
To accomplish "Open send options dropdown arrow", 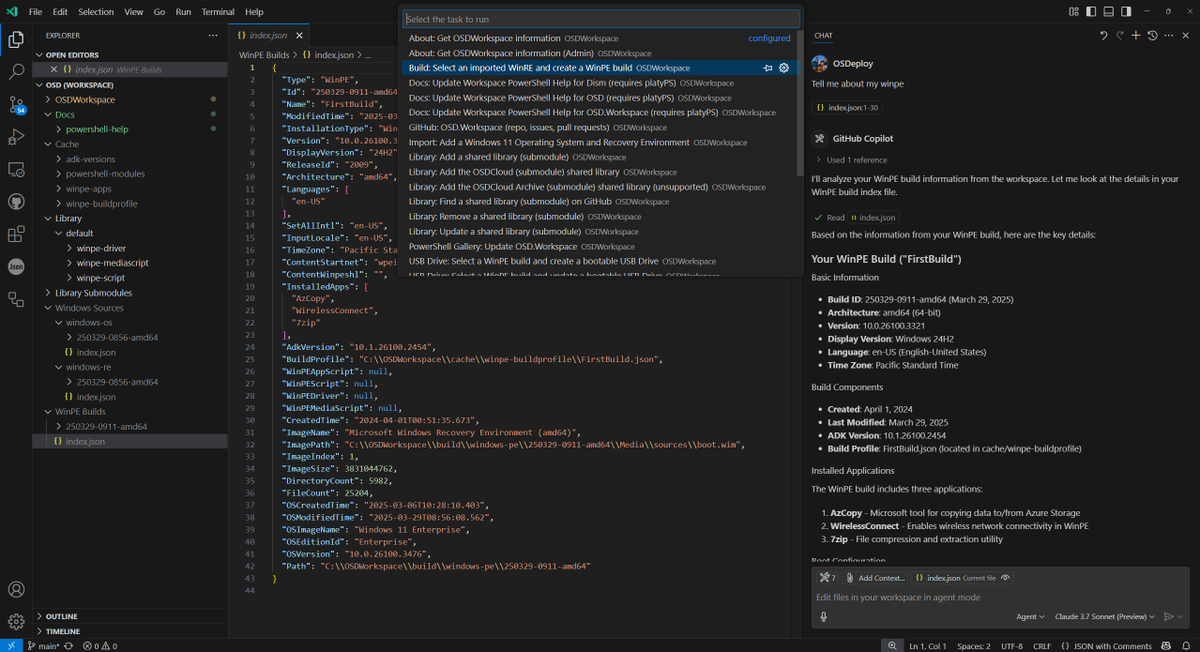I will (x=1181, y=617).
